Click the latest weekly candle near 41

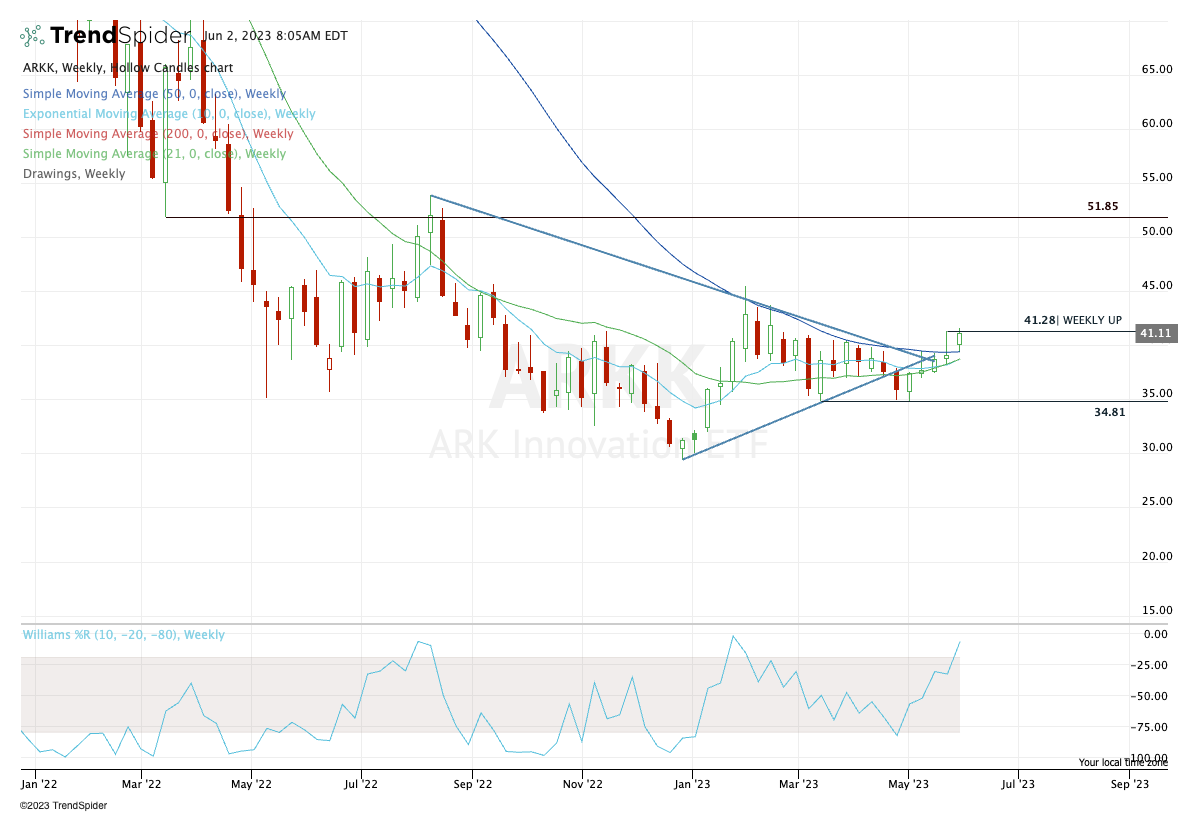(959, 338)
